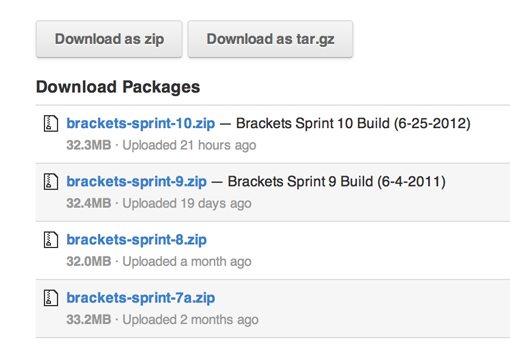Image resolution: width=510 pixels, height=362 pixels.
Task: Click the Download Packages heading
Action: tap(118, 87)
